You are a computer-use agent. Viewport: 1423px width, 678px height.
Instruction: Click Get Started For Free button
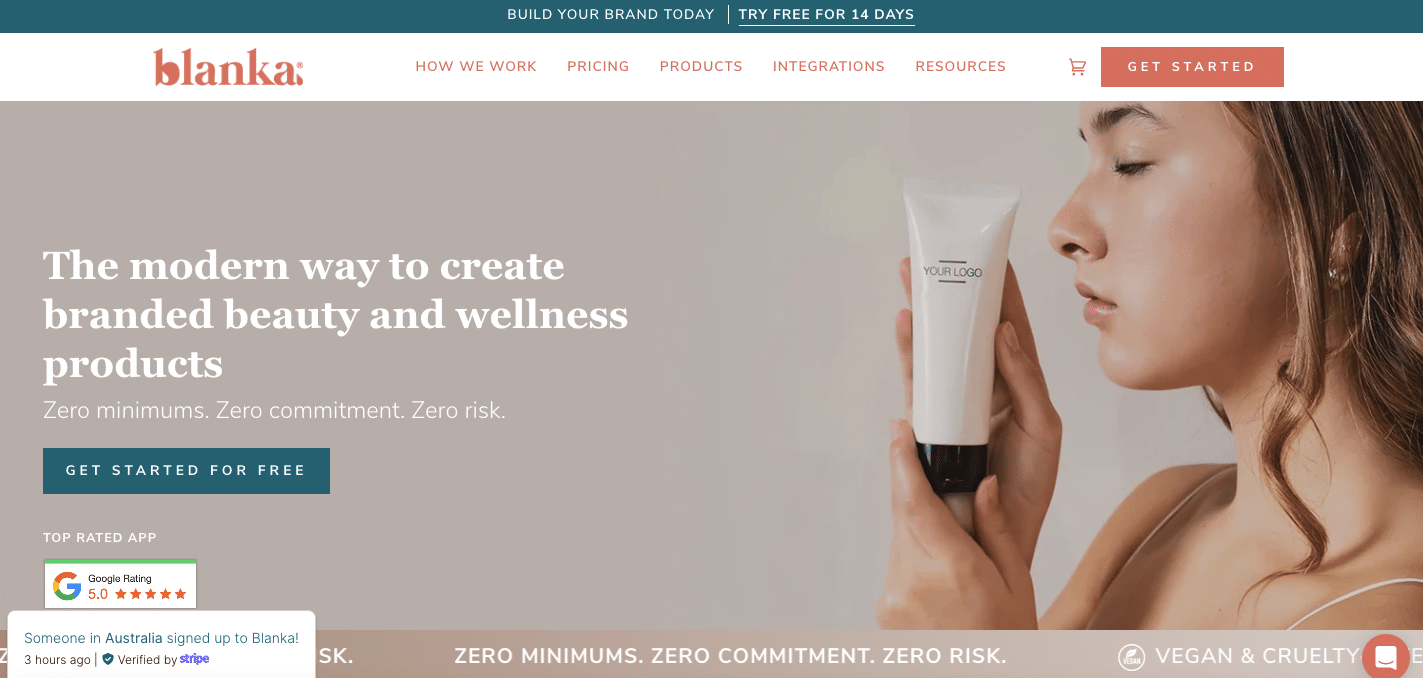(186, 471)
